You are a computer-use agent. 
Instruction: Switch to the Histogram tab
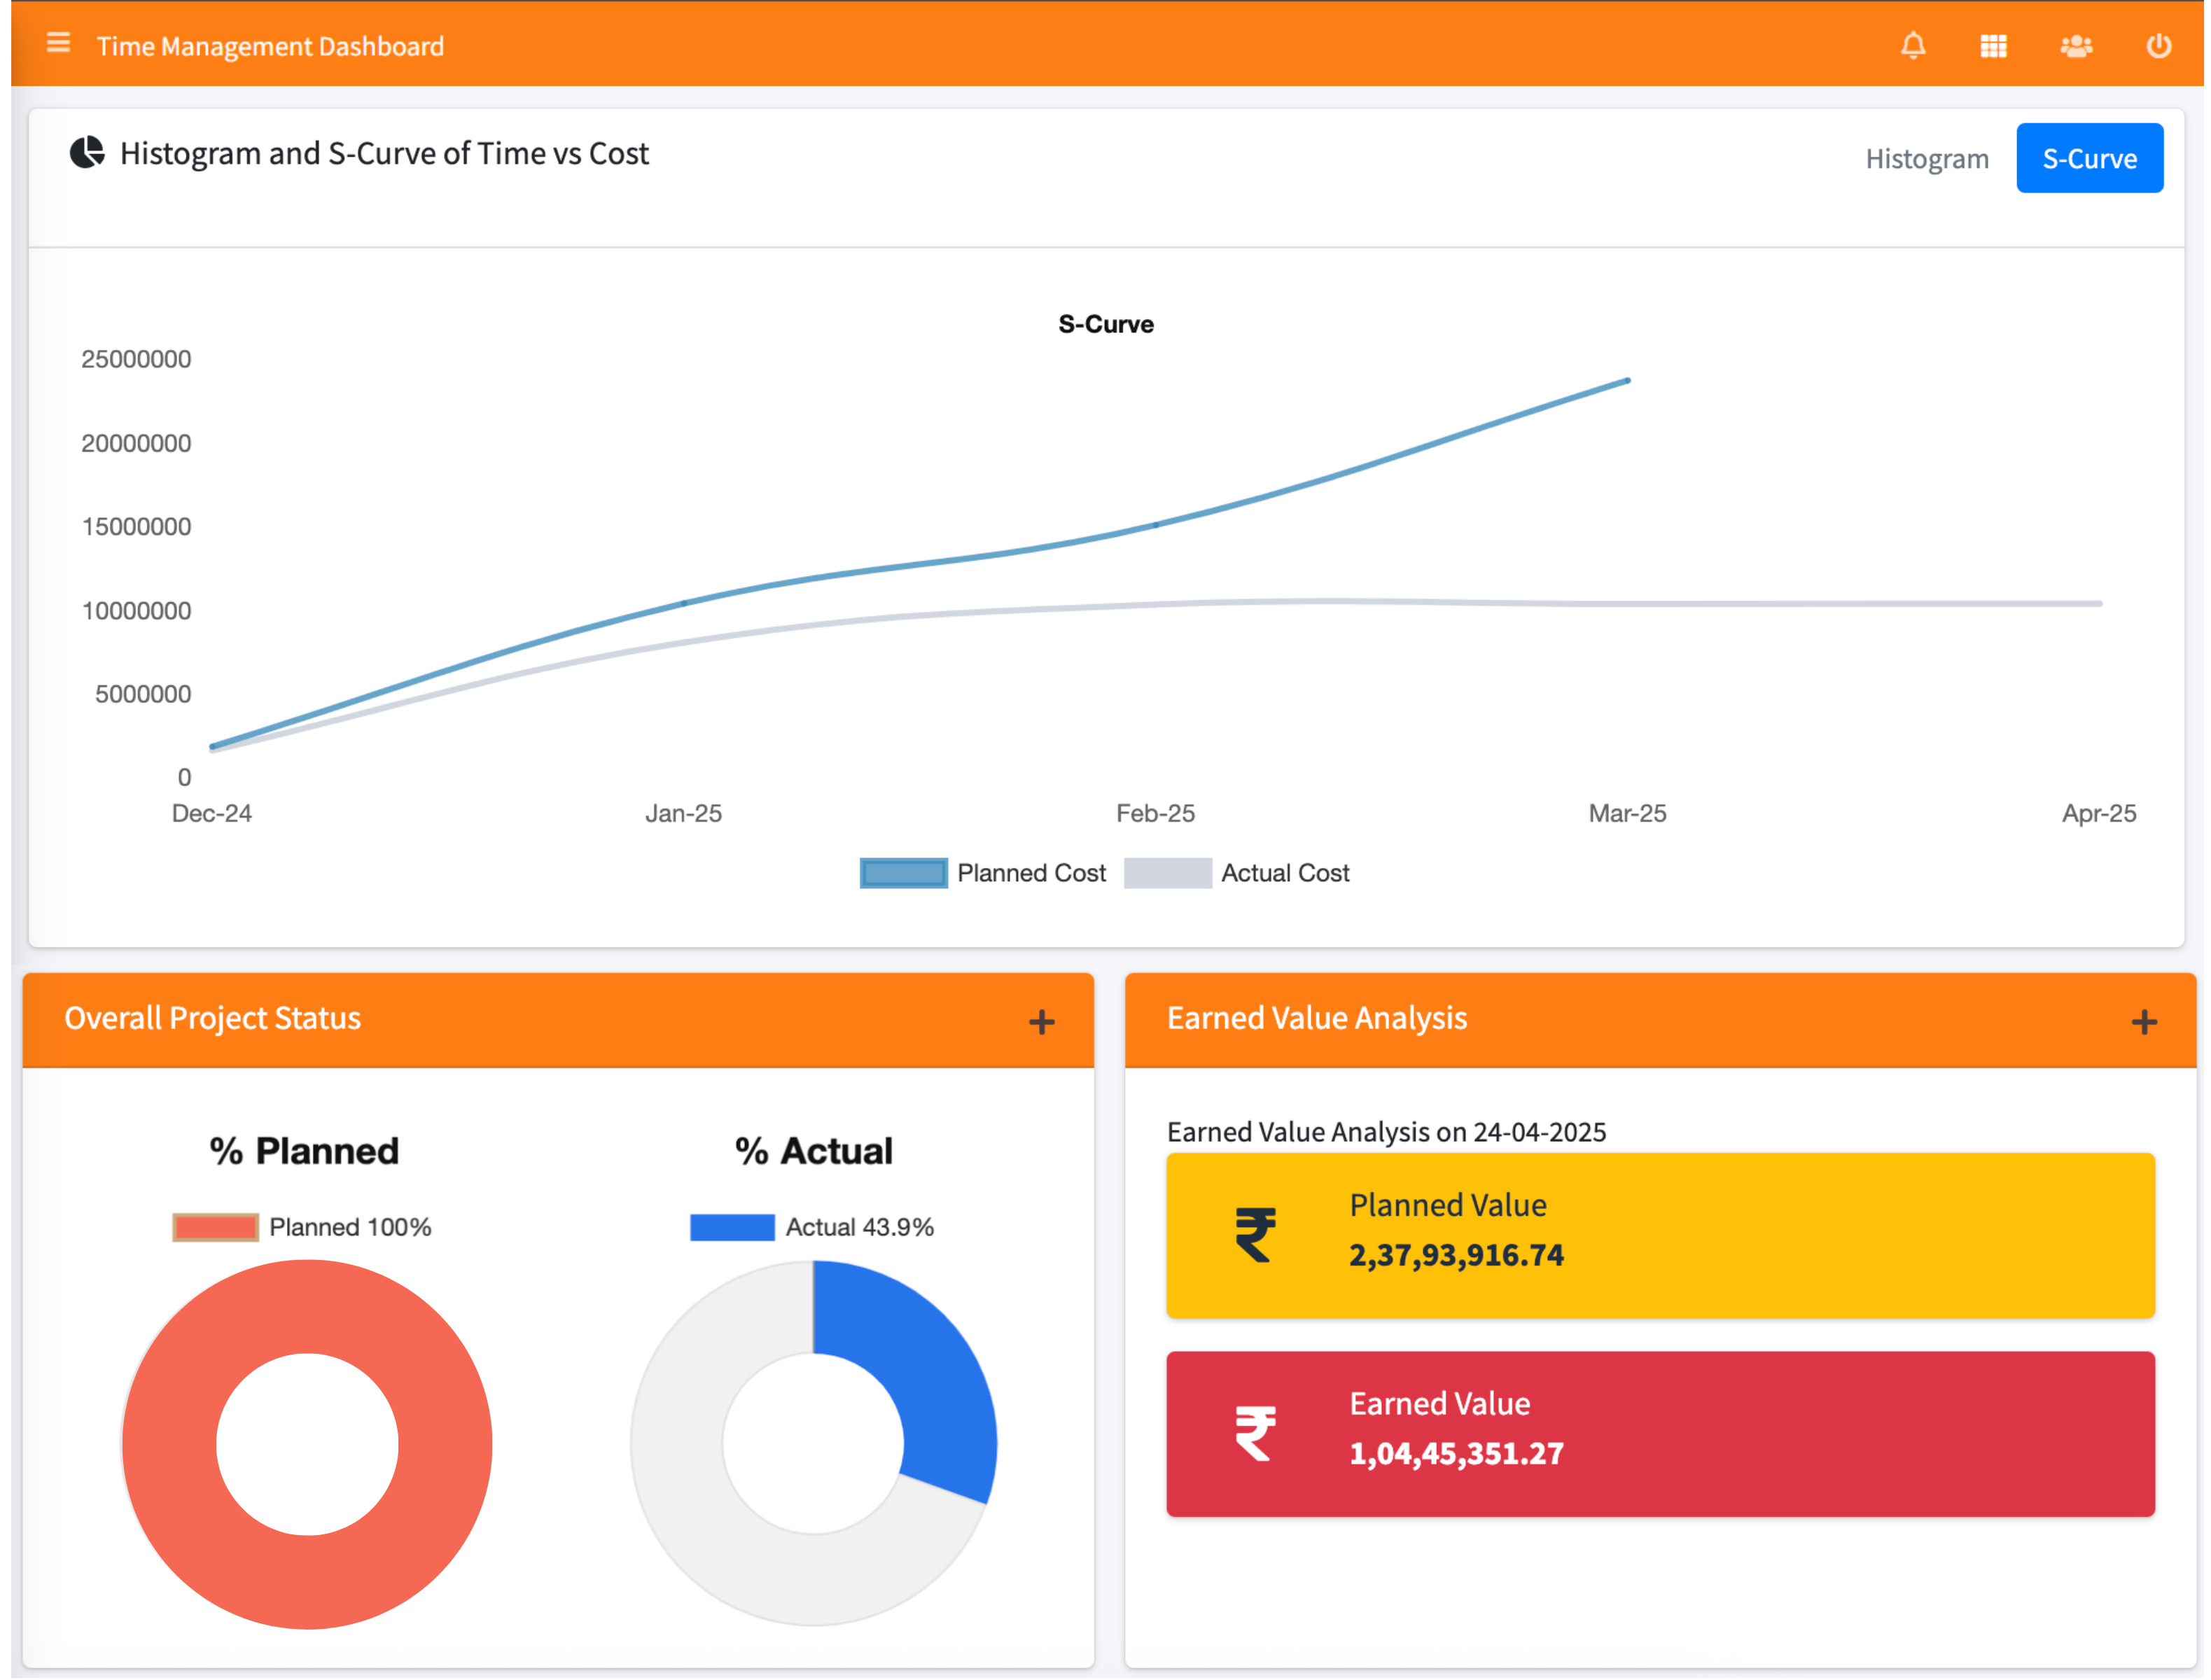pos(1926,159)
